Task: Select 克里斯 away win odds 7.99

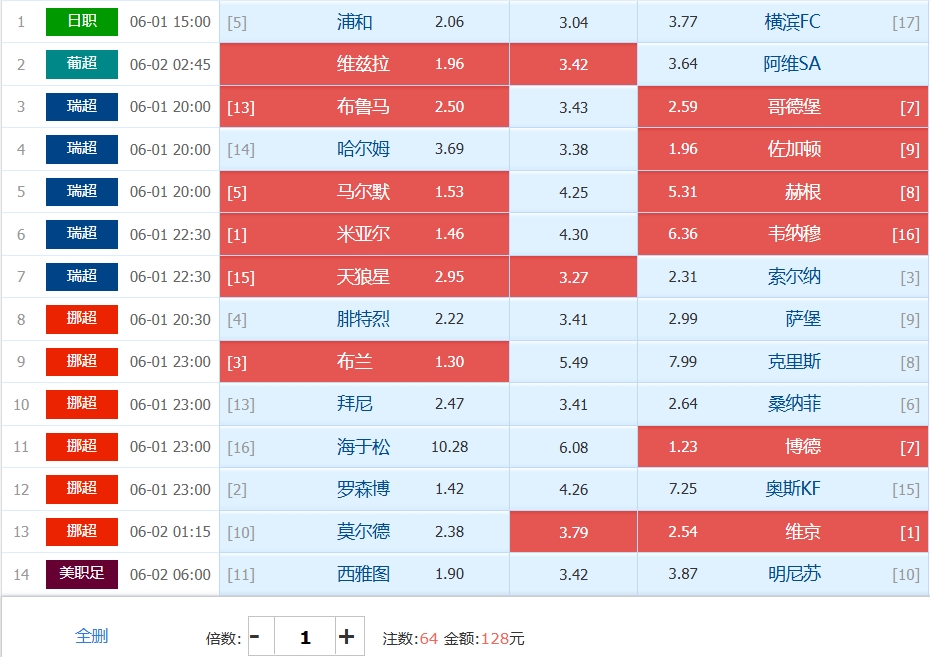Action: click(783, 362)
